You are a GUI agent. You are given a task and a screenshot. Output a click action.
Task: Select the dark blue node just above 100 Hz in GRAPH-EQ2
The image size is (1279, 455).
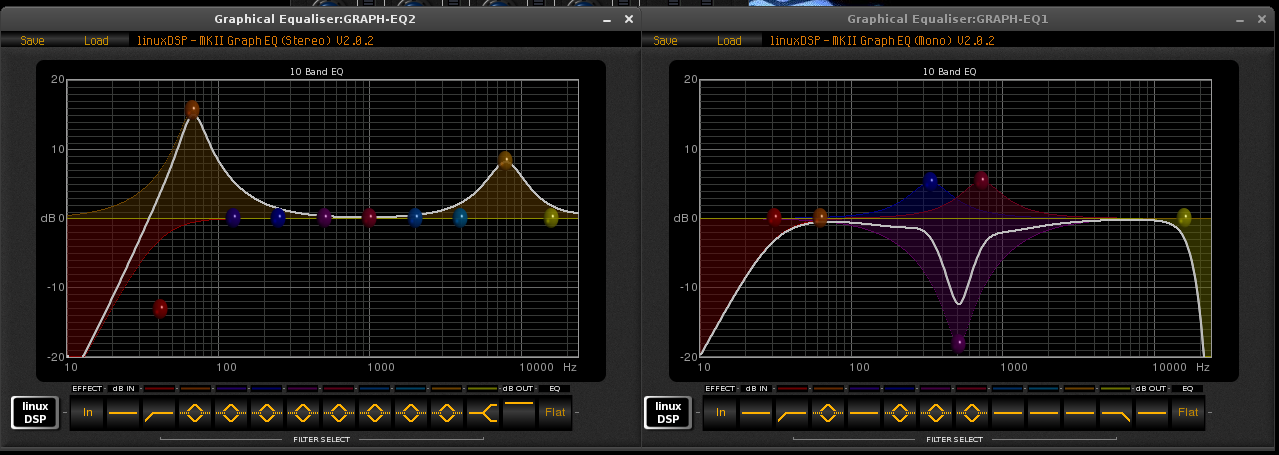tap(233, 217)
